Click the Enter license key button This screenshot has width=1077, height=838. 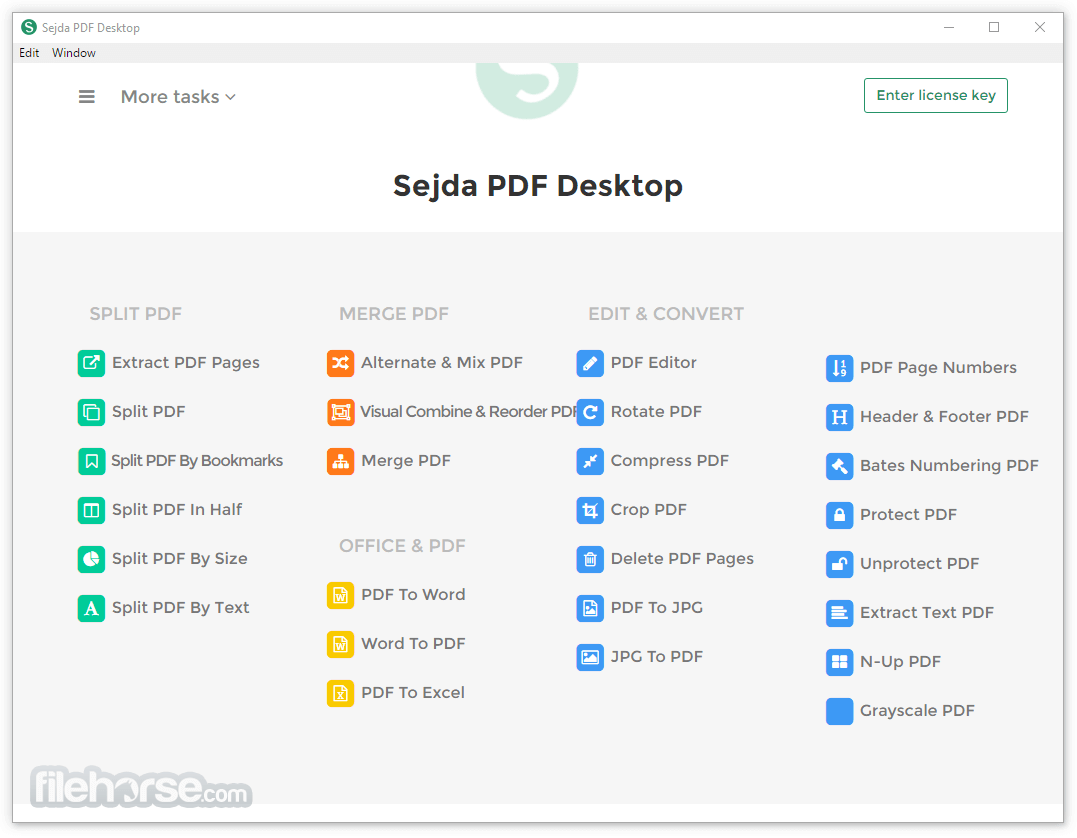(x=936, y=95)
